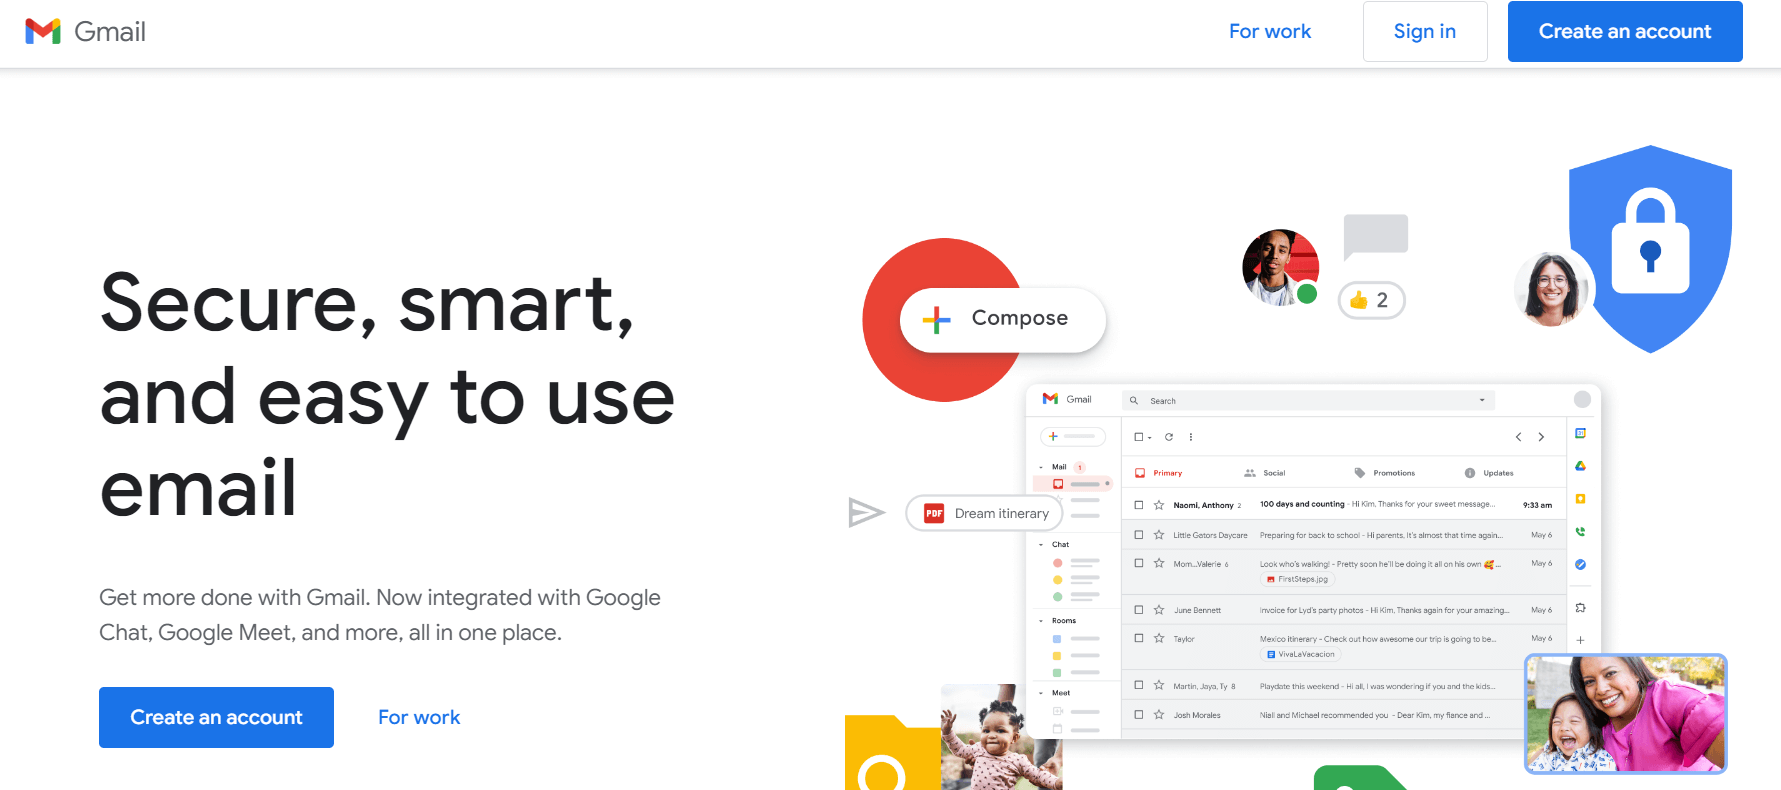Open the green phone Voice side panel icon
The image size is (1781, 790).
[1581, 532]
